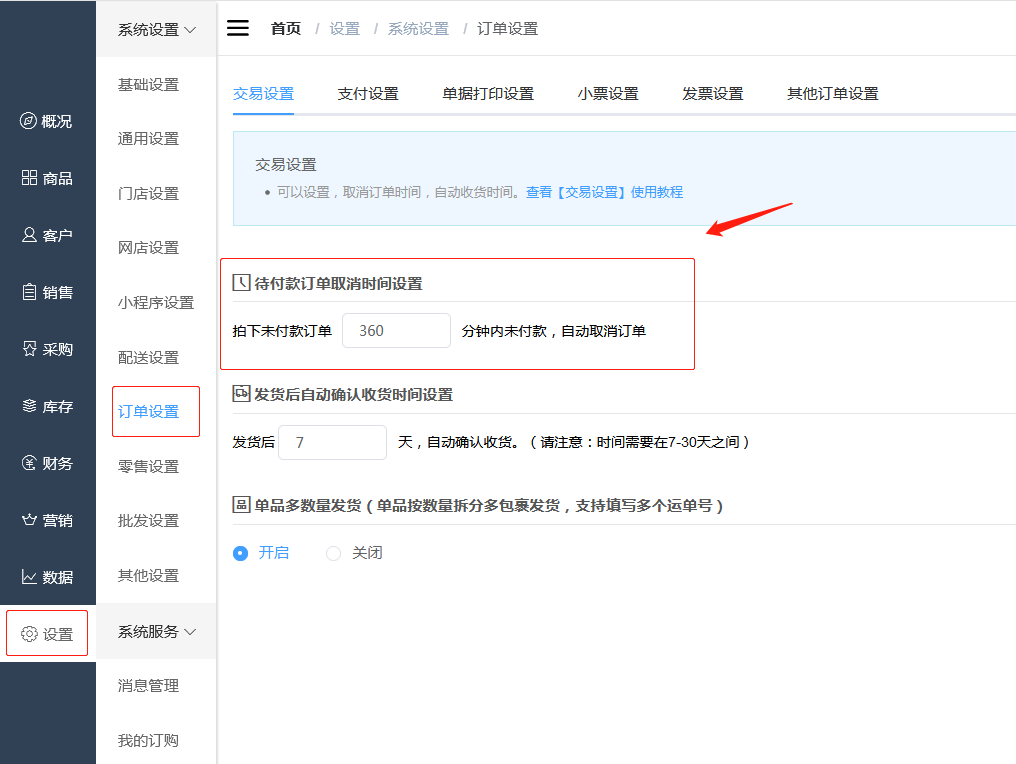Click truck icon beside 发货后自动确认收货时间设置
The image size is (1016, 764).
(x=241, y=393)
